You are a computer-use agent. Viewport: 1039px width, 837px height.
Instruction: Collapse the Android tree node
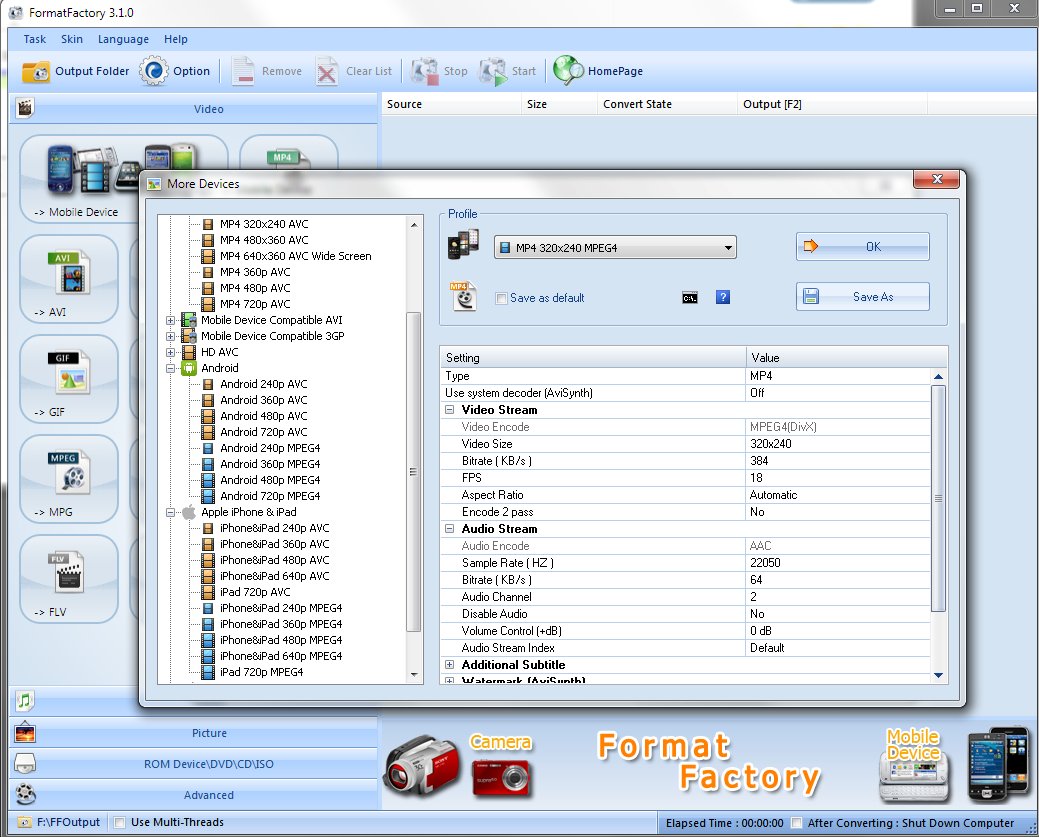pyautogui.click(x=170, y=368)
